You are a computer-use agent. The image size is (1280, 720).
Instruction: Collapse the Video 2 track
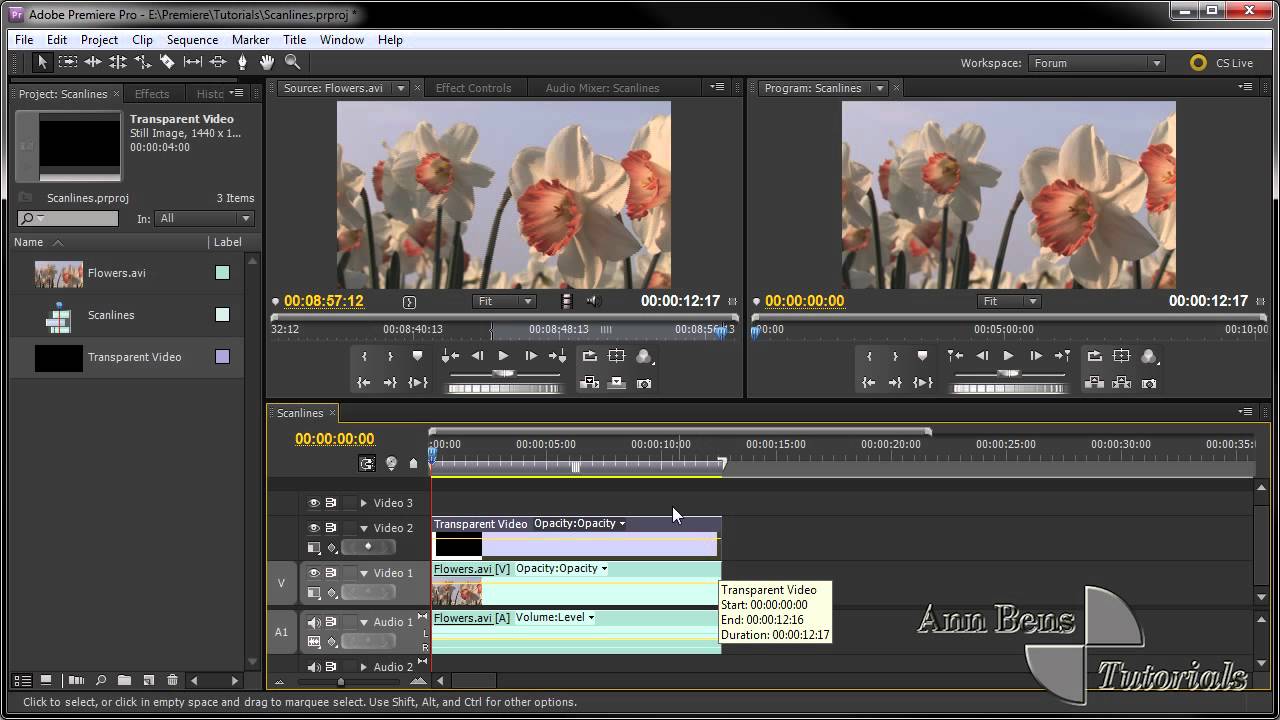pos(364,528)
